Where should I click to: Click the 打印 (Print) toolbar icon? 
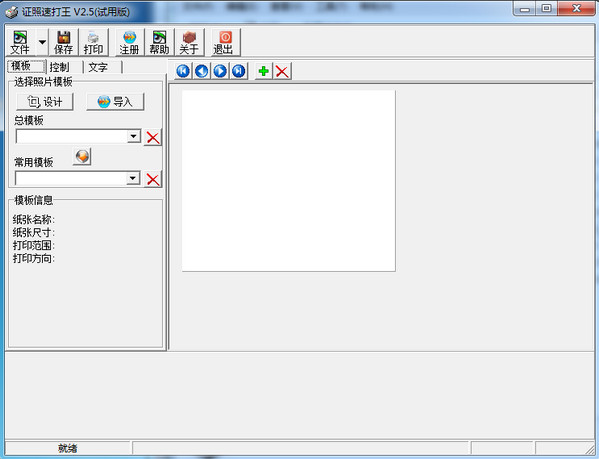click(93, 42)
